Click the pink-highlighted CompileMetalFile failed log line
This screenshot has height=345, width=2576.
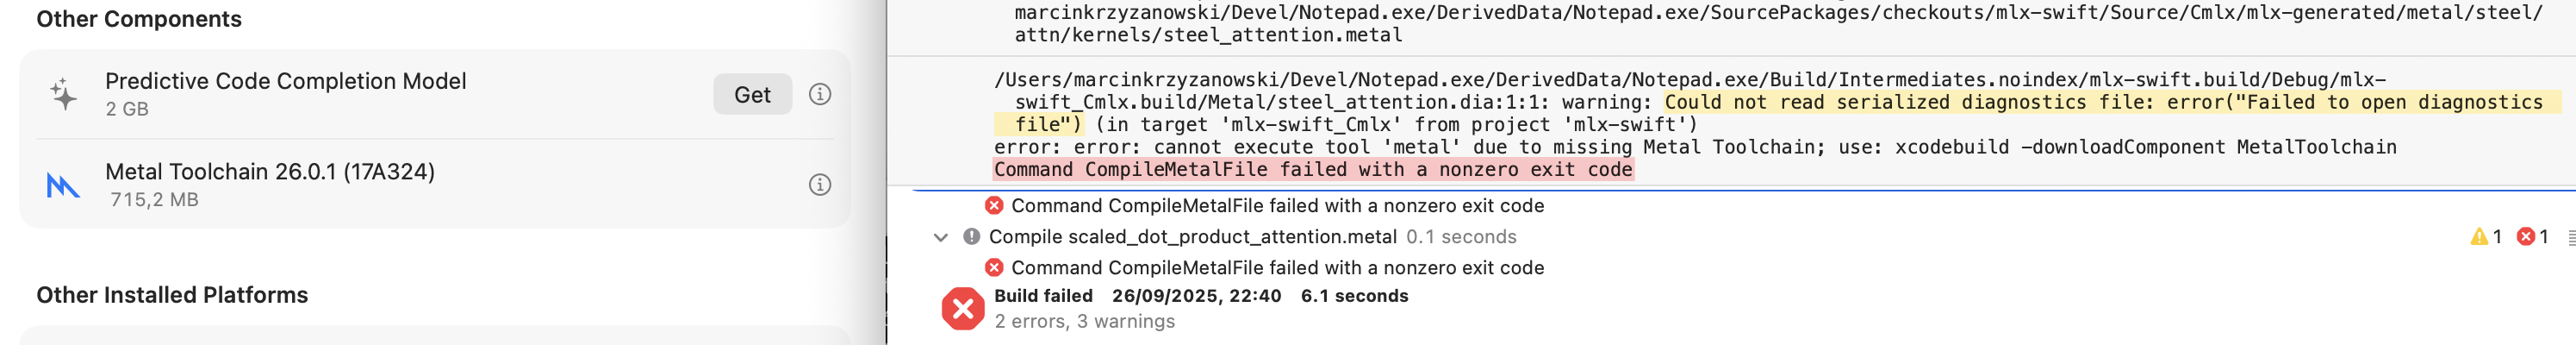[1312, 170]
